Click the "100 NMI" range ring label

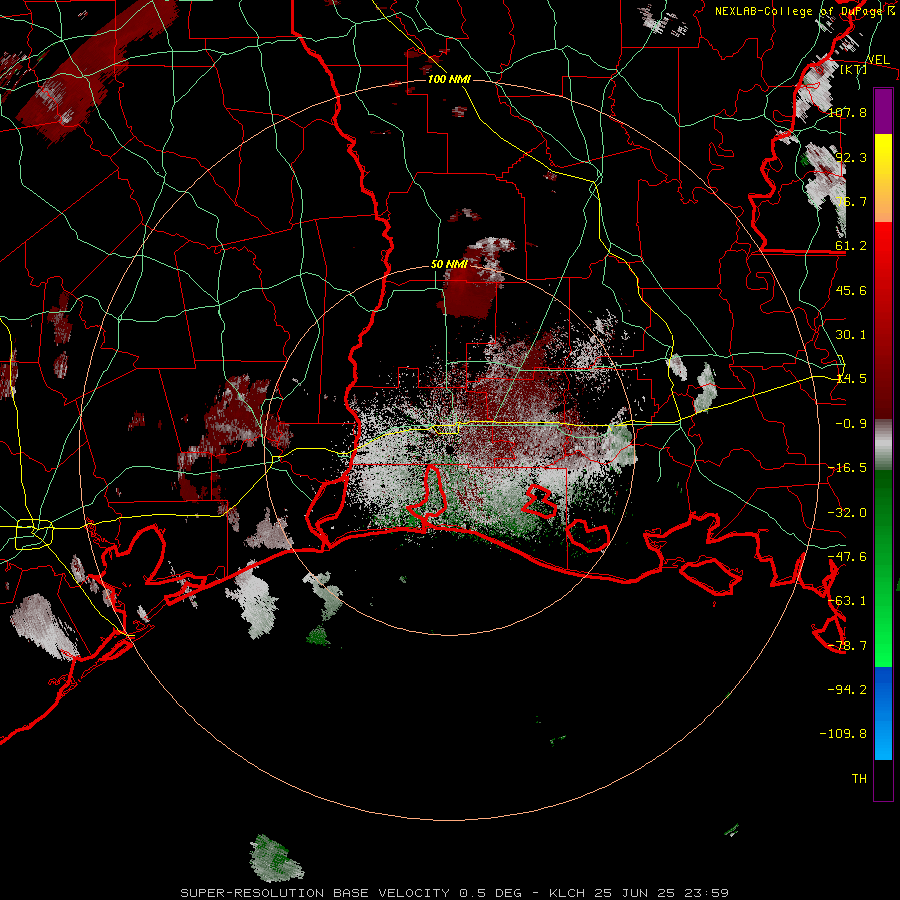point(449,79)
